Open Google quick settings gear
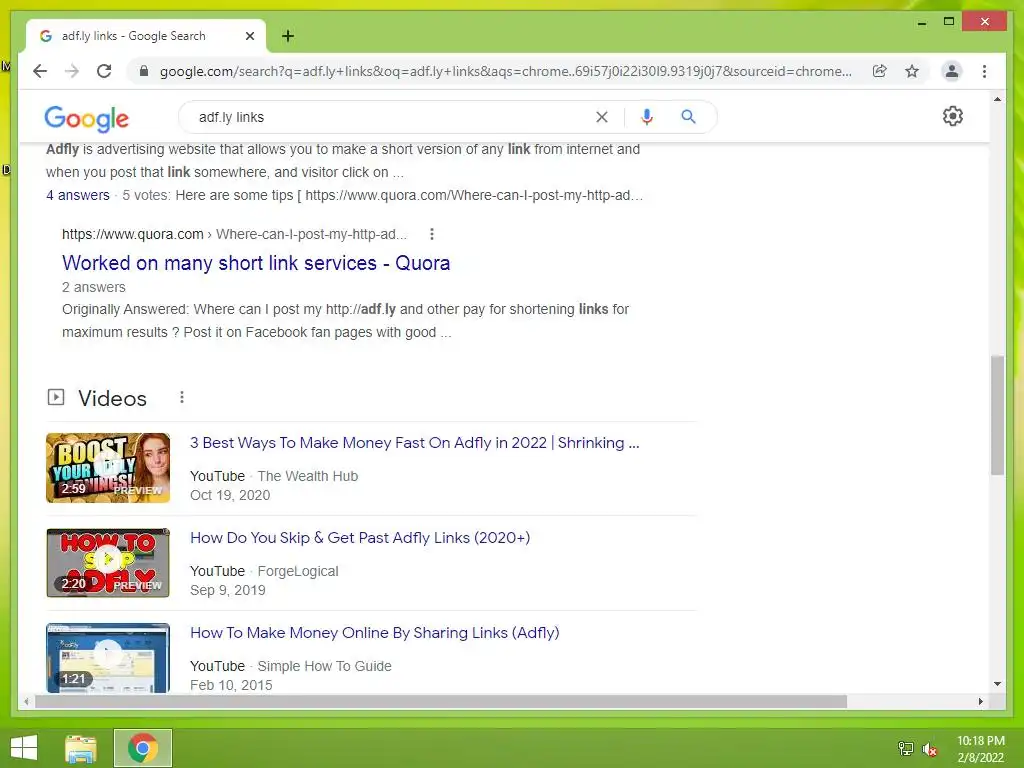The height and width of the screenshot is (768, 1024). pyautogui.click(x=952, y=116)
